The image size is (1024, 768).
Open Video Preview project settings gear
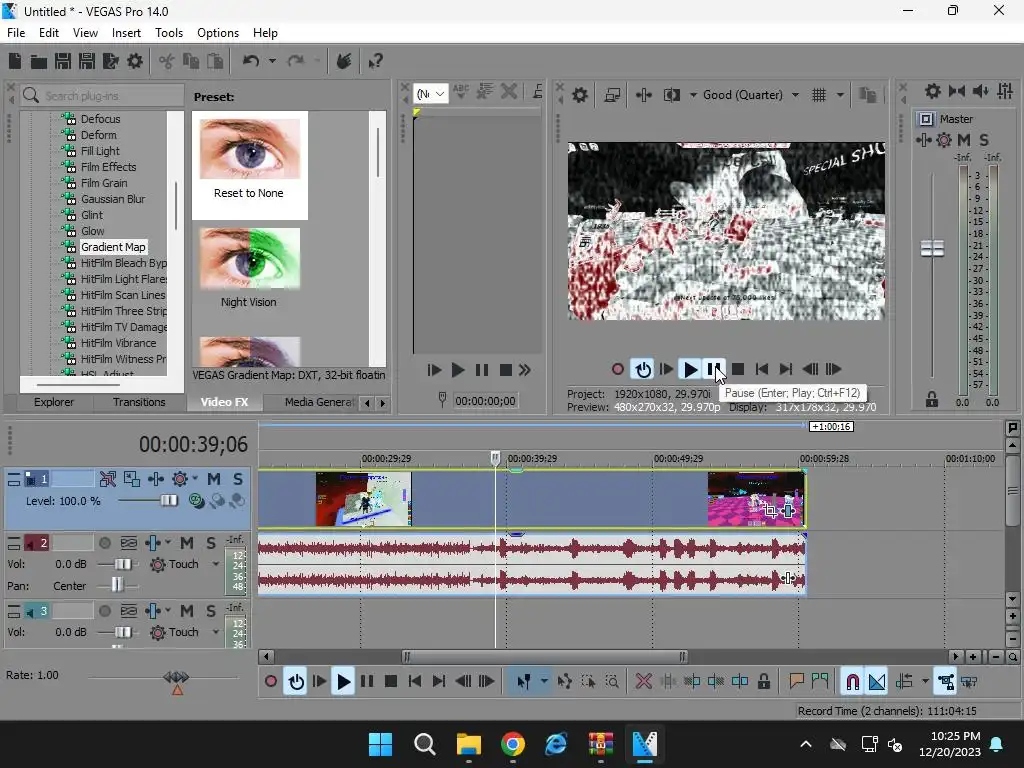[x=579, y=95]
